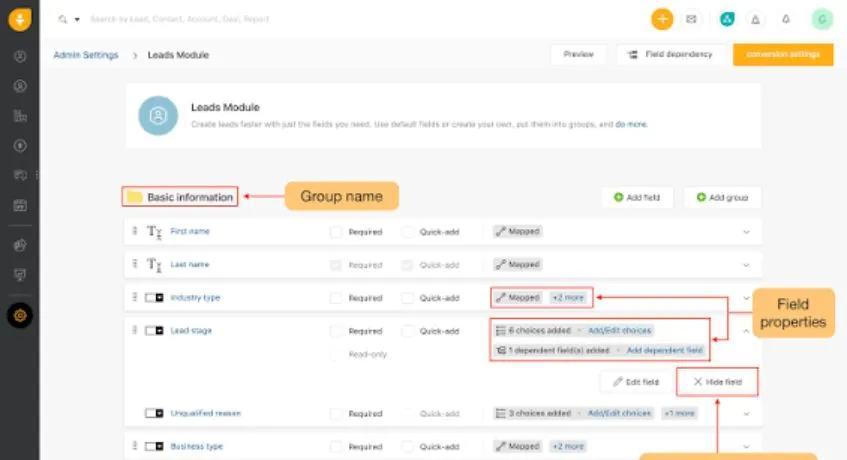Go to Admin Settings breadcrumb

(85, 55)
